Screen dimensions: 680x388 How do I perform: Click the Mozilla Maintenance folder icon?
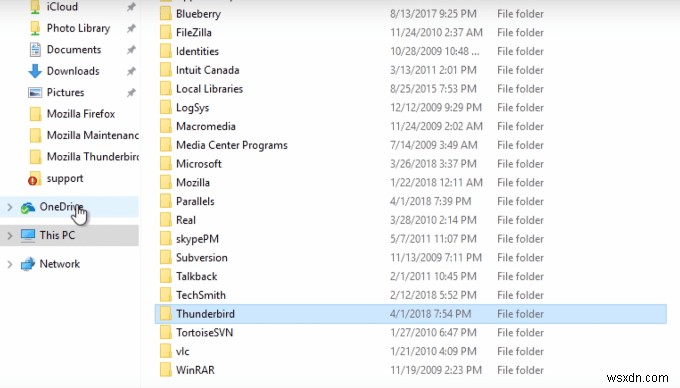point(35,135)
